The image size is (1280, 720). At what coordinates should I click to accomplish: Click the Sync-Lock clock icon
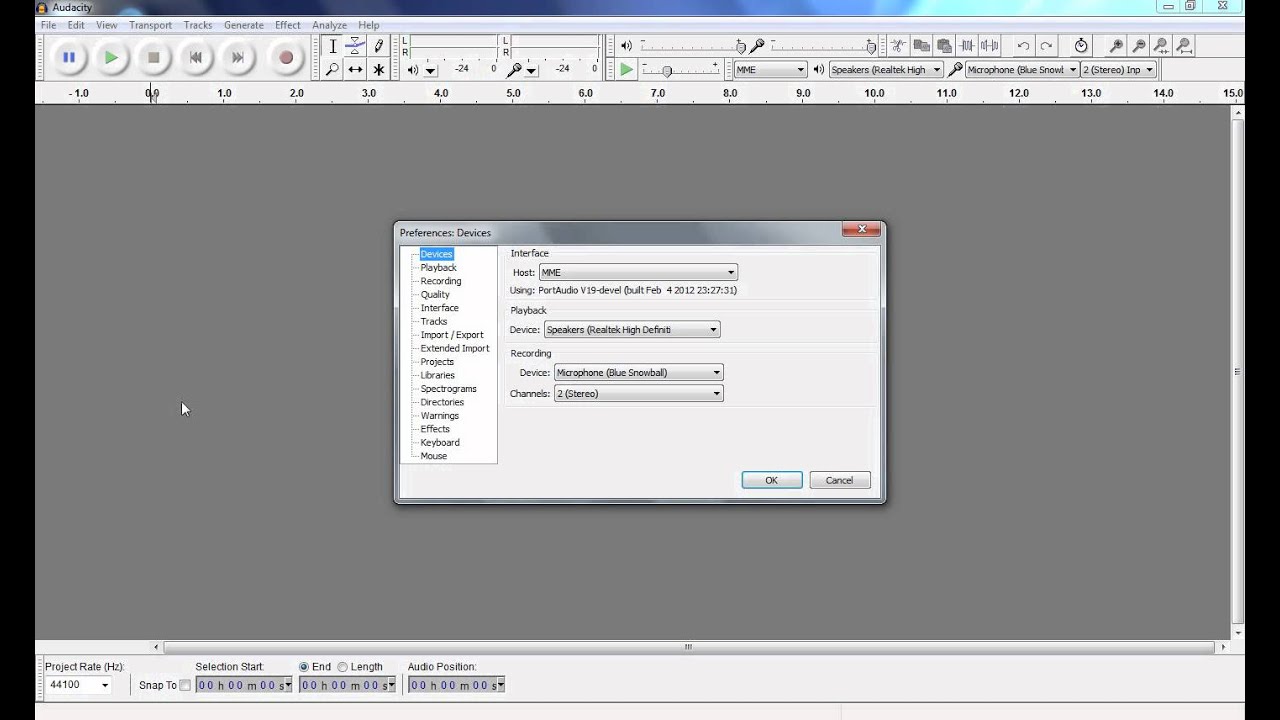(x=1081, y=46)
